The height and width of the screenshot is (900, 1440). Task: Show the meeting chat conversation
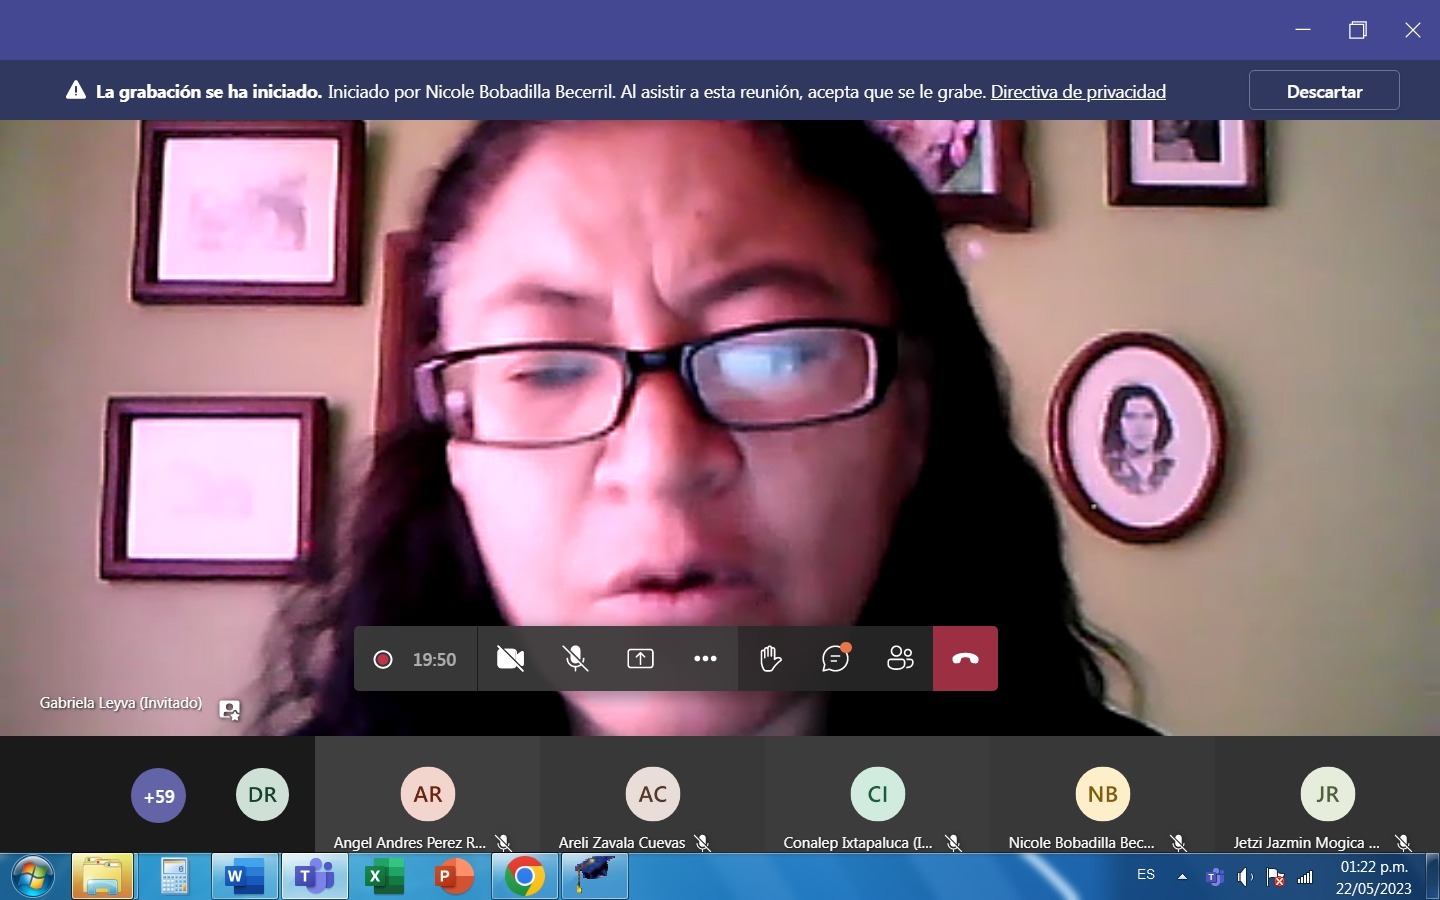(x=835, y=658)
